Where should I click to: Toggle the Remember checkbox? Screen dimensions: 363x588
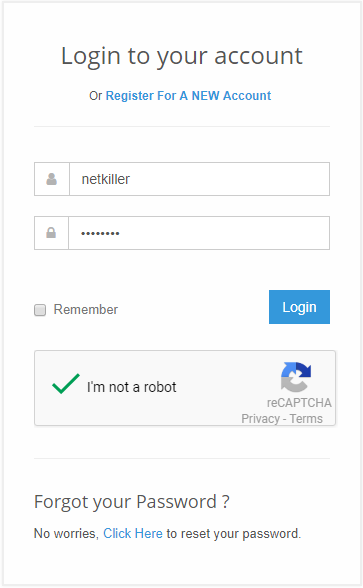40,310
